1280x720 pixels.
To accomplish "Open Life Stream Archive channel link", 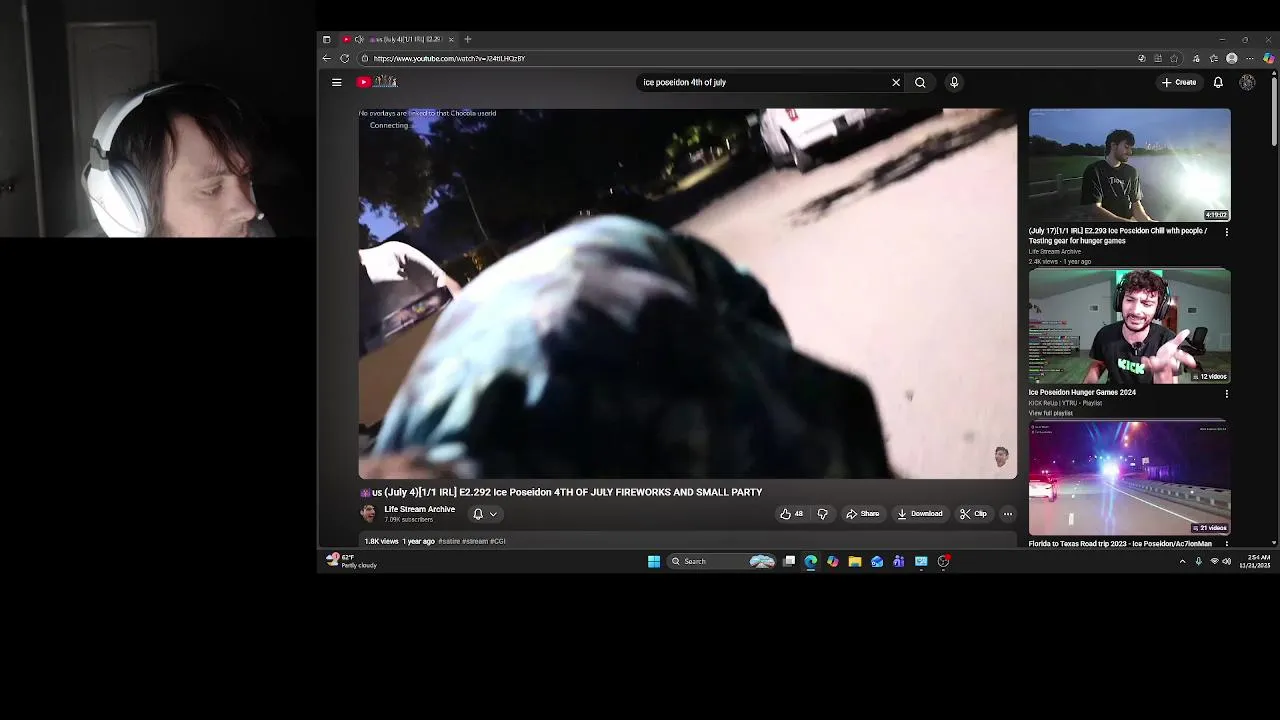I will (x=419, y=509).
